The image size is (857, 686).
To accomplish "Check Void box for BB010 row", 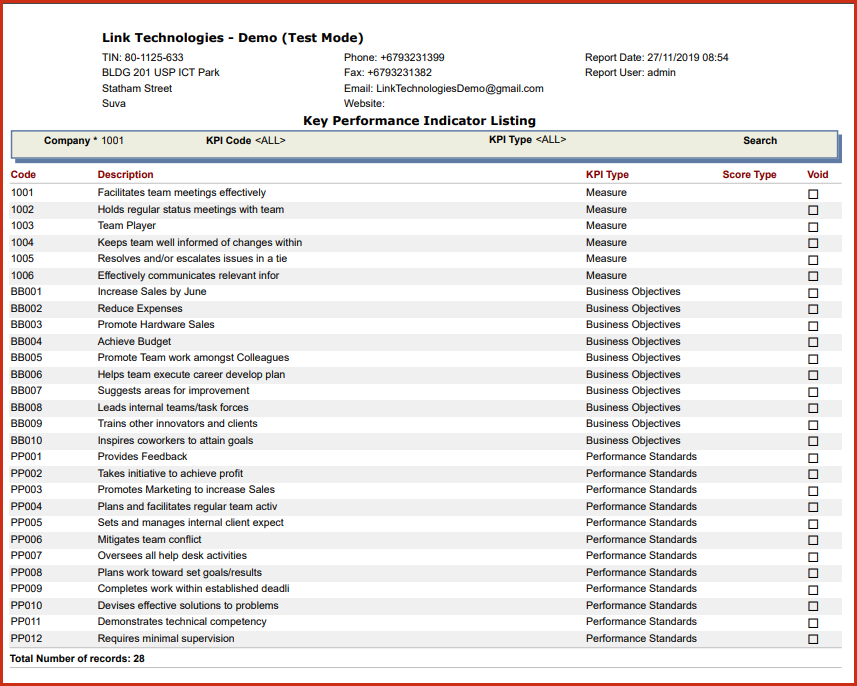I will [x=813, y=441].
